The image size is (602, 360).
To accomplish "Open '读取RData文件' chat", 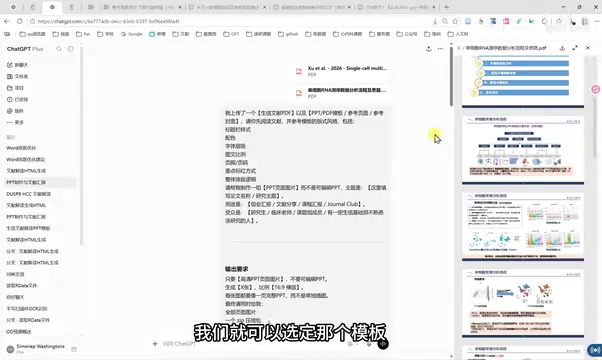I will (x=22, y=286).
